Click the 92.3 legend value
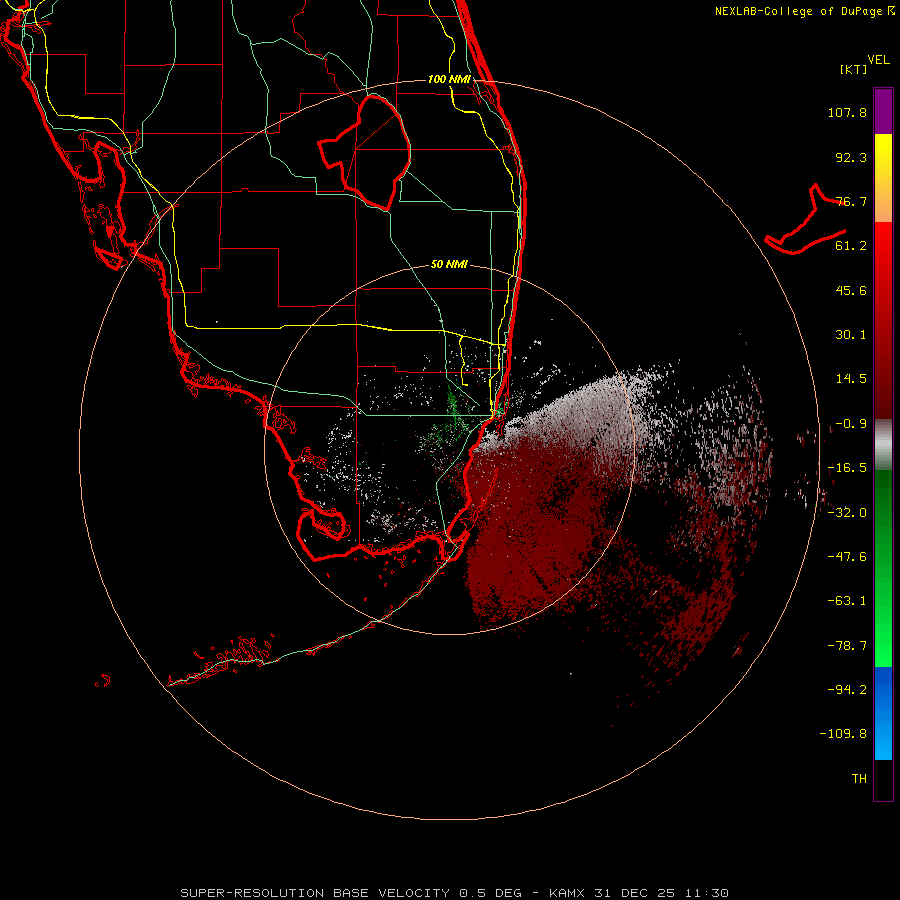900x900 pixels. click(x=851, y=157)
